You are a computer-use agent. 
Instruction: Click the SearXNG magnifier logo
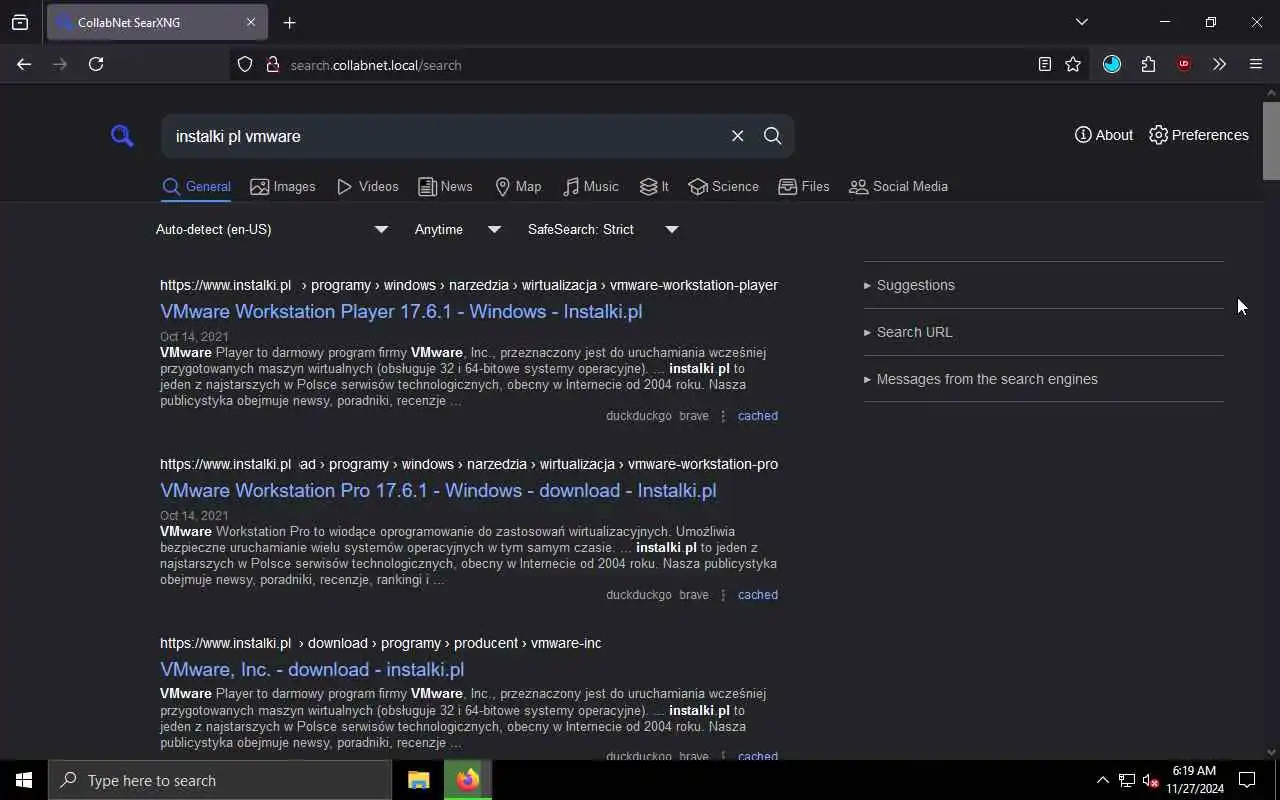(122, 135)
